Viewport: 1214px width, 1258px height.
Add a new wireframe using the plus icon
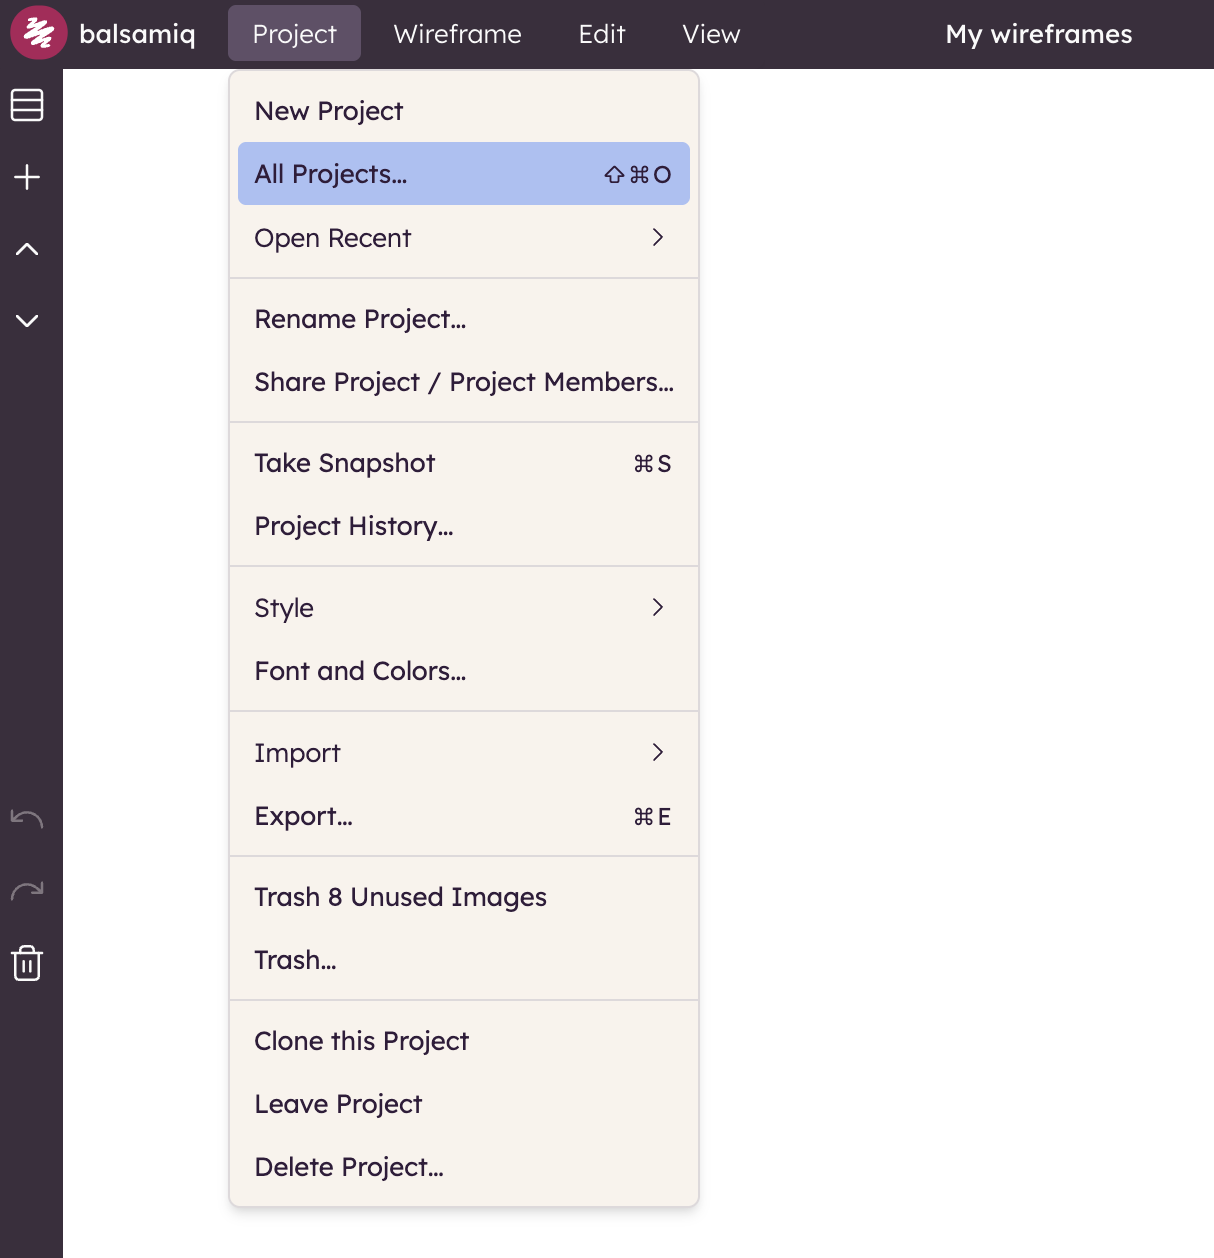(x=27, y=176)
